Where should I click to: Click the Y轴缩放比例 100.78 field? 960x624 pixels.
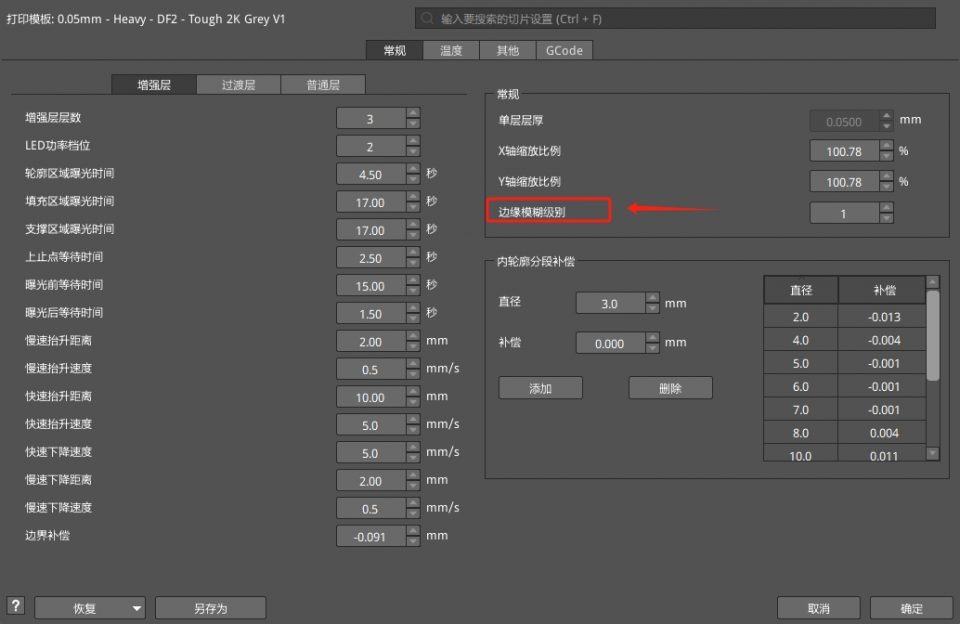point(844,182)
